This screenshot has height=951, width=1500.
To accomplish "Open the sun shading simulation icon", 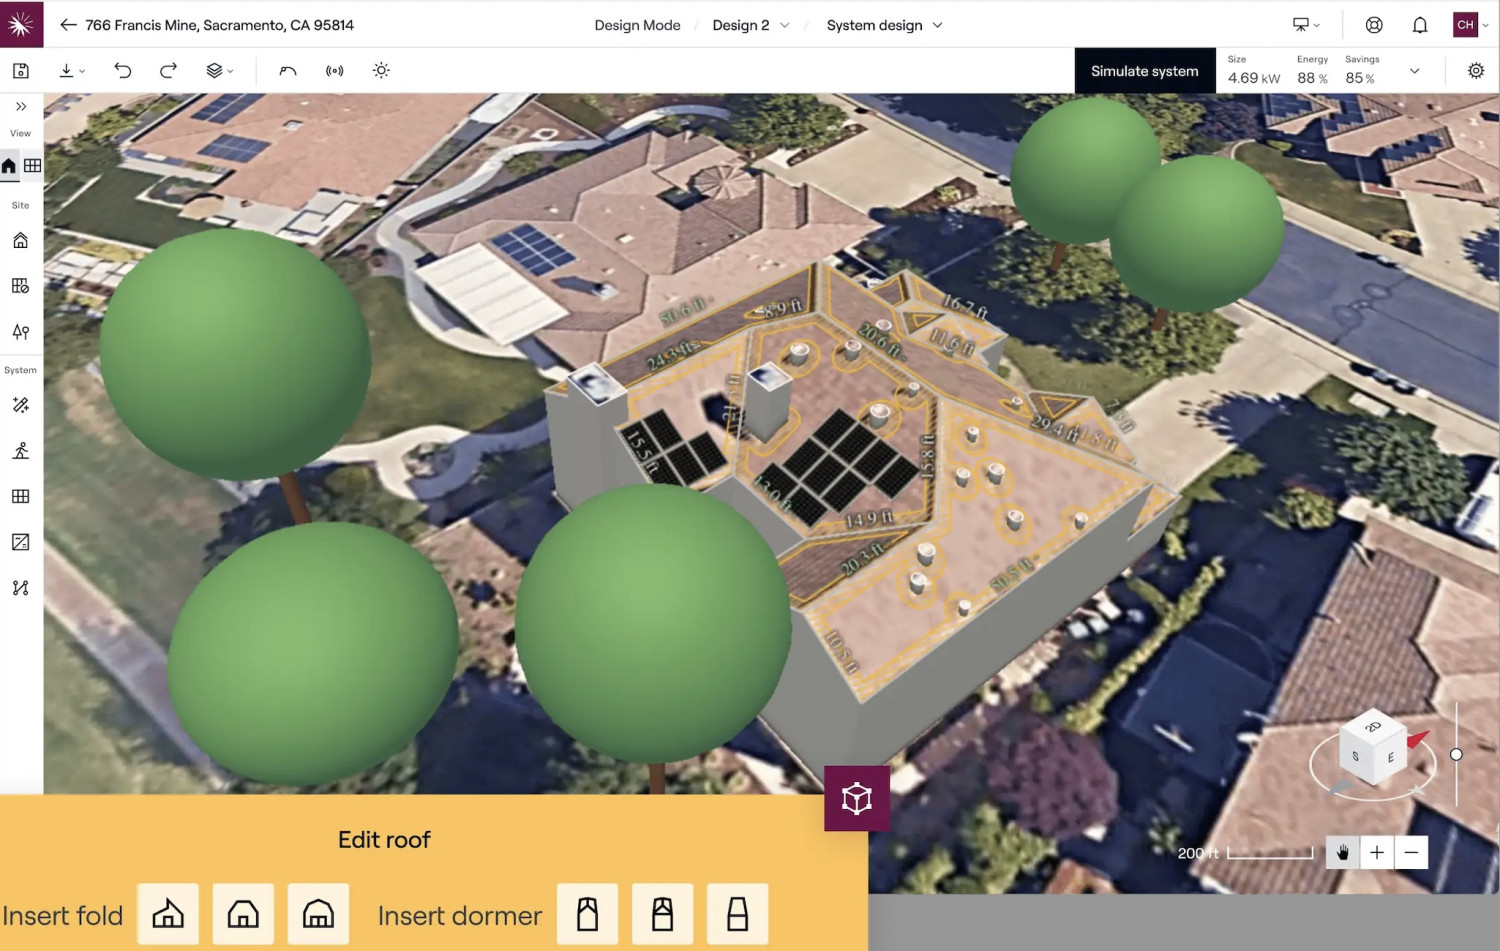I will tap(381, 71).
